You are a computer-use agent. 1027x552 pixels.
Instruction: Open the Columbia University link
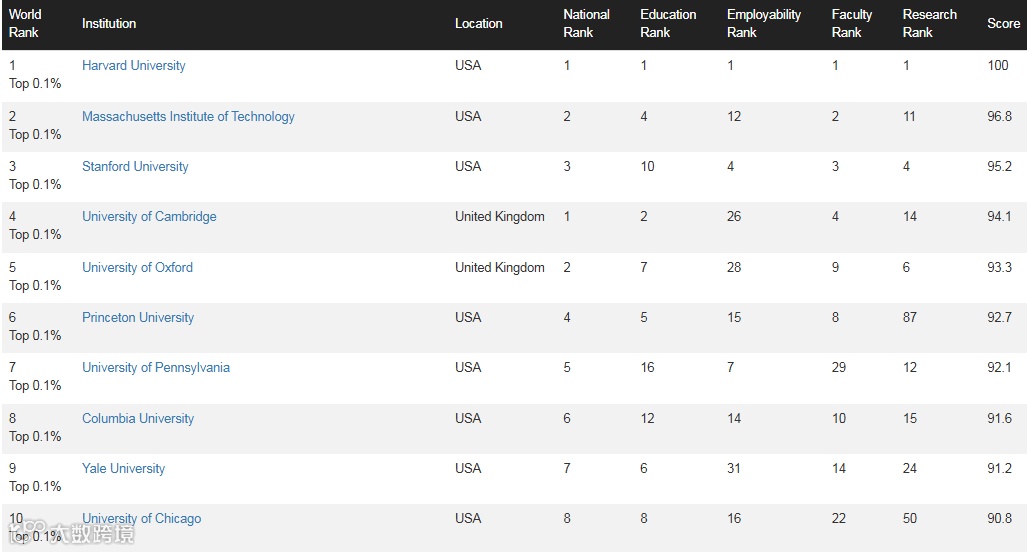pyautogui.click(x=138, y=419)
